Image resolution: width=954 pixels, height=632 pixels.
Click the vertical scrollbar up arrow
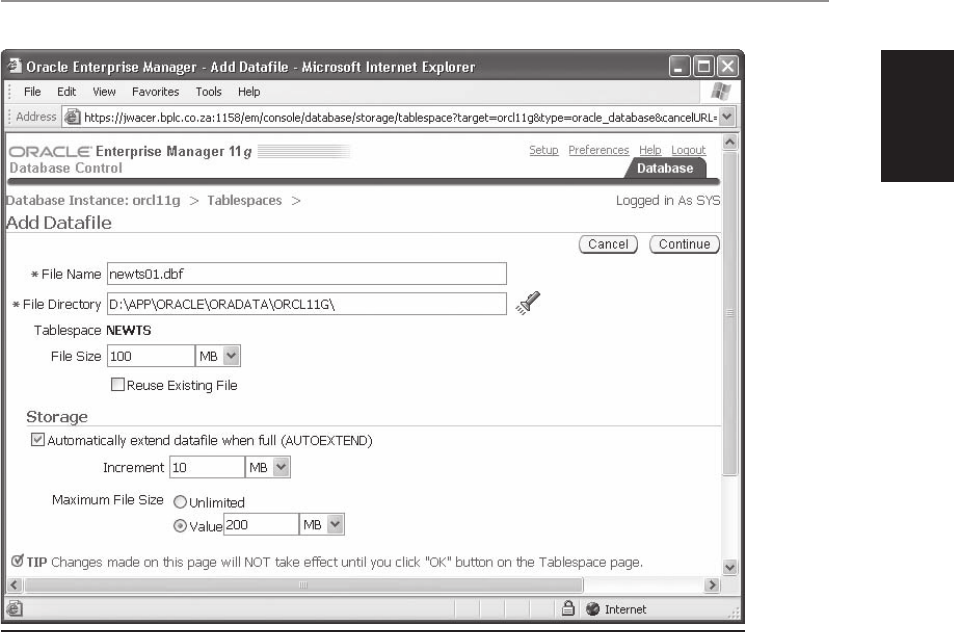[730, 142]
